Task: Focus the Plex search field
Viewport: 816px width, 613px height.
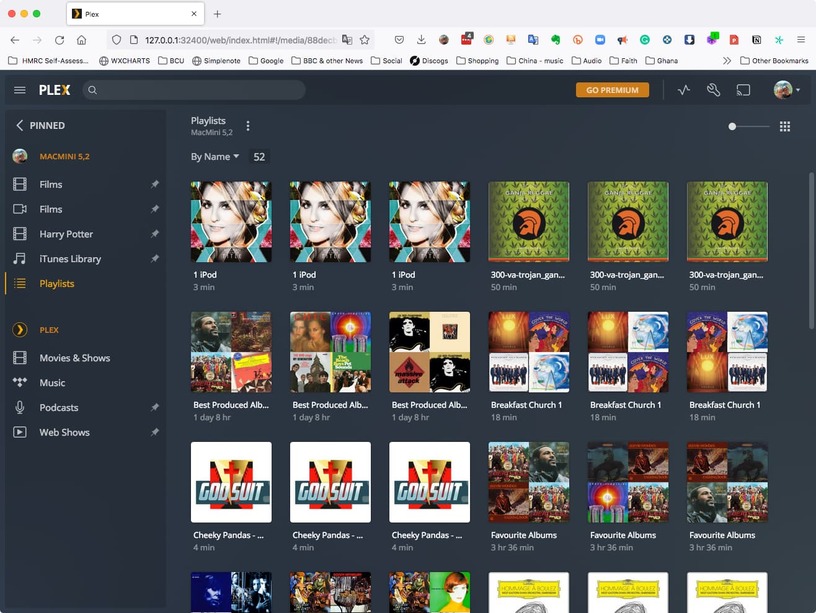Action: (x=194, y=90)
